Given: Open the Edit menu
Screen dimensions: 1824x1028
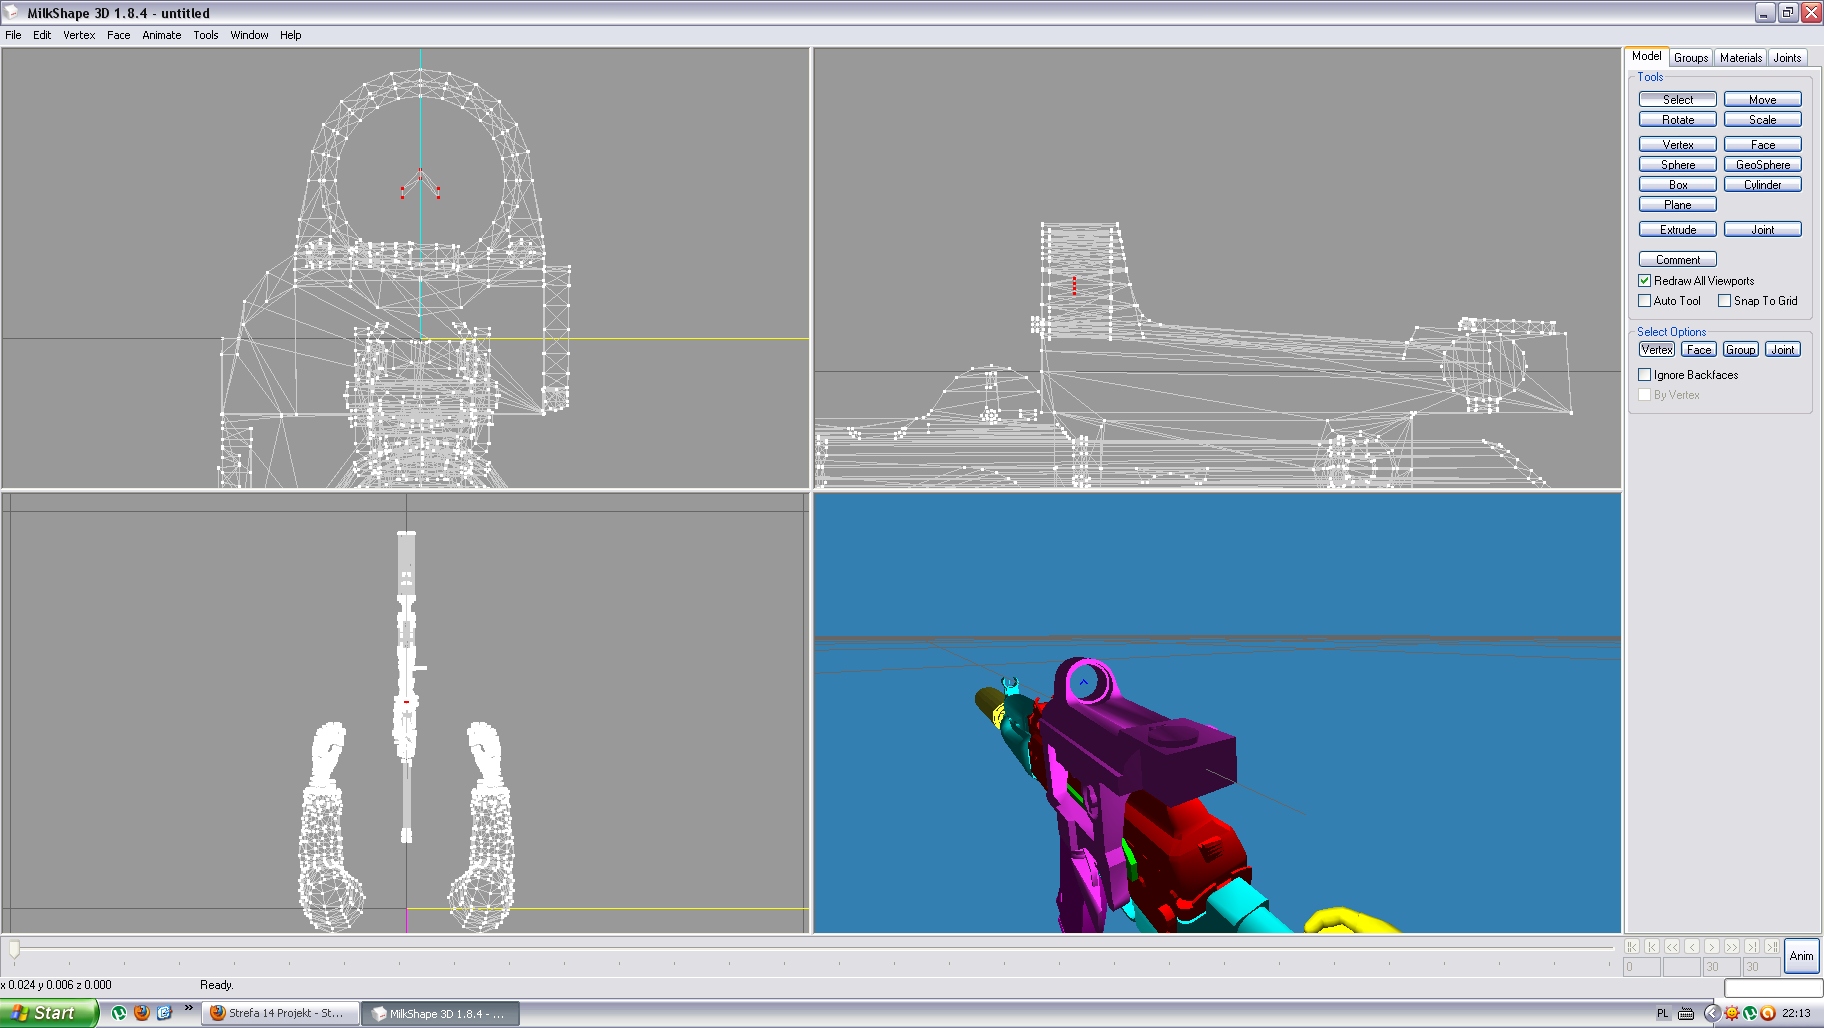Looking at the screenshot, I should [42, 35].
